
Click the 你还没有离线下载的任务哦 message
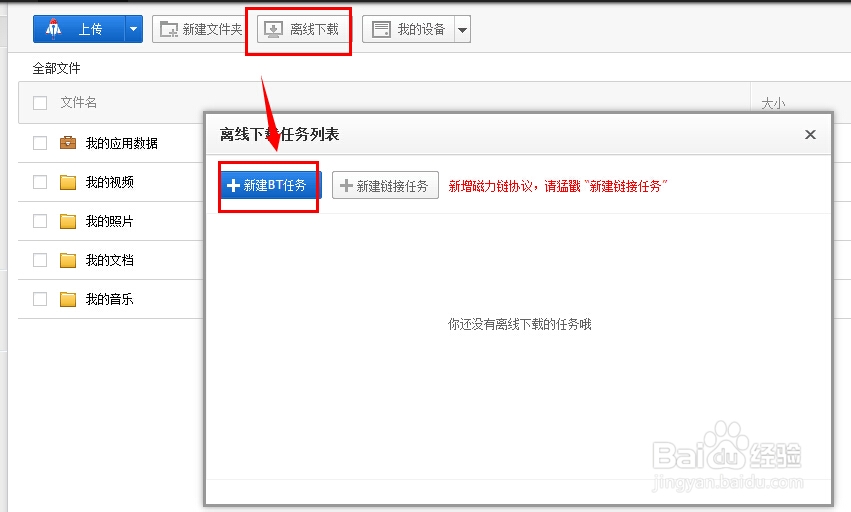(519, 325)
